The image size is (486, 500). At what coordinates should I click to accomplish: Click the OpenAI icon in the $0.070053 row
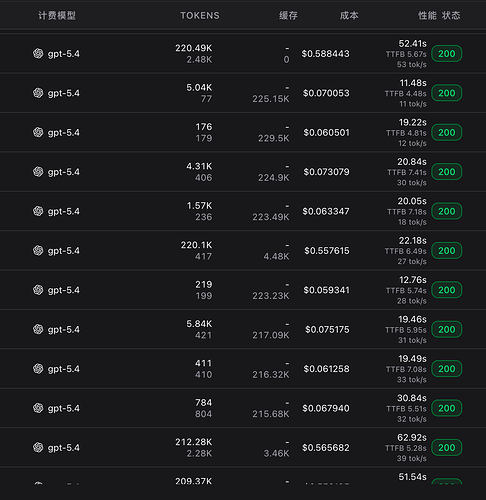pyautogui.click(x=38, y=93)
